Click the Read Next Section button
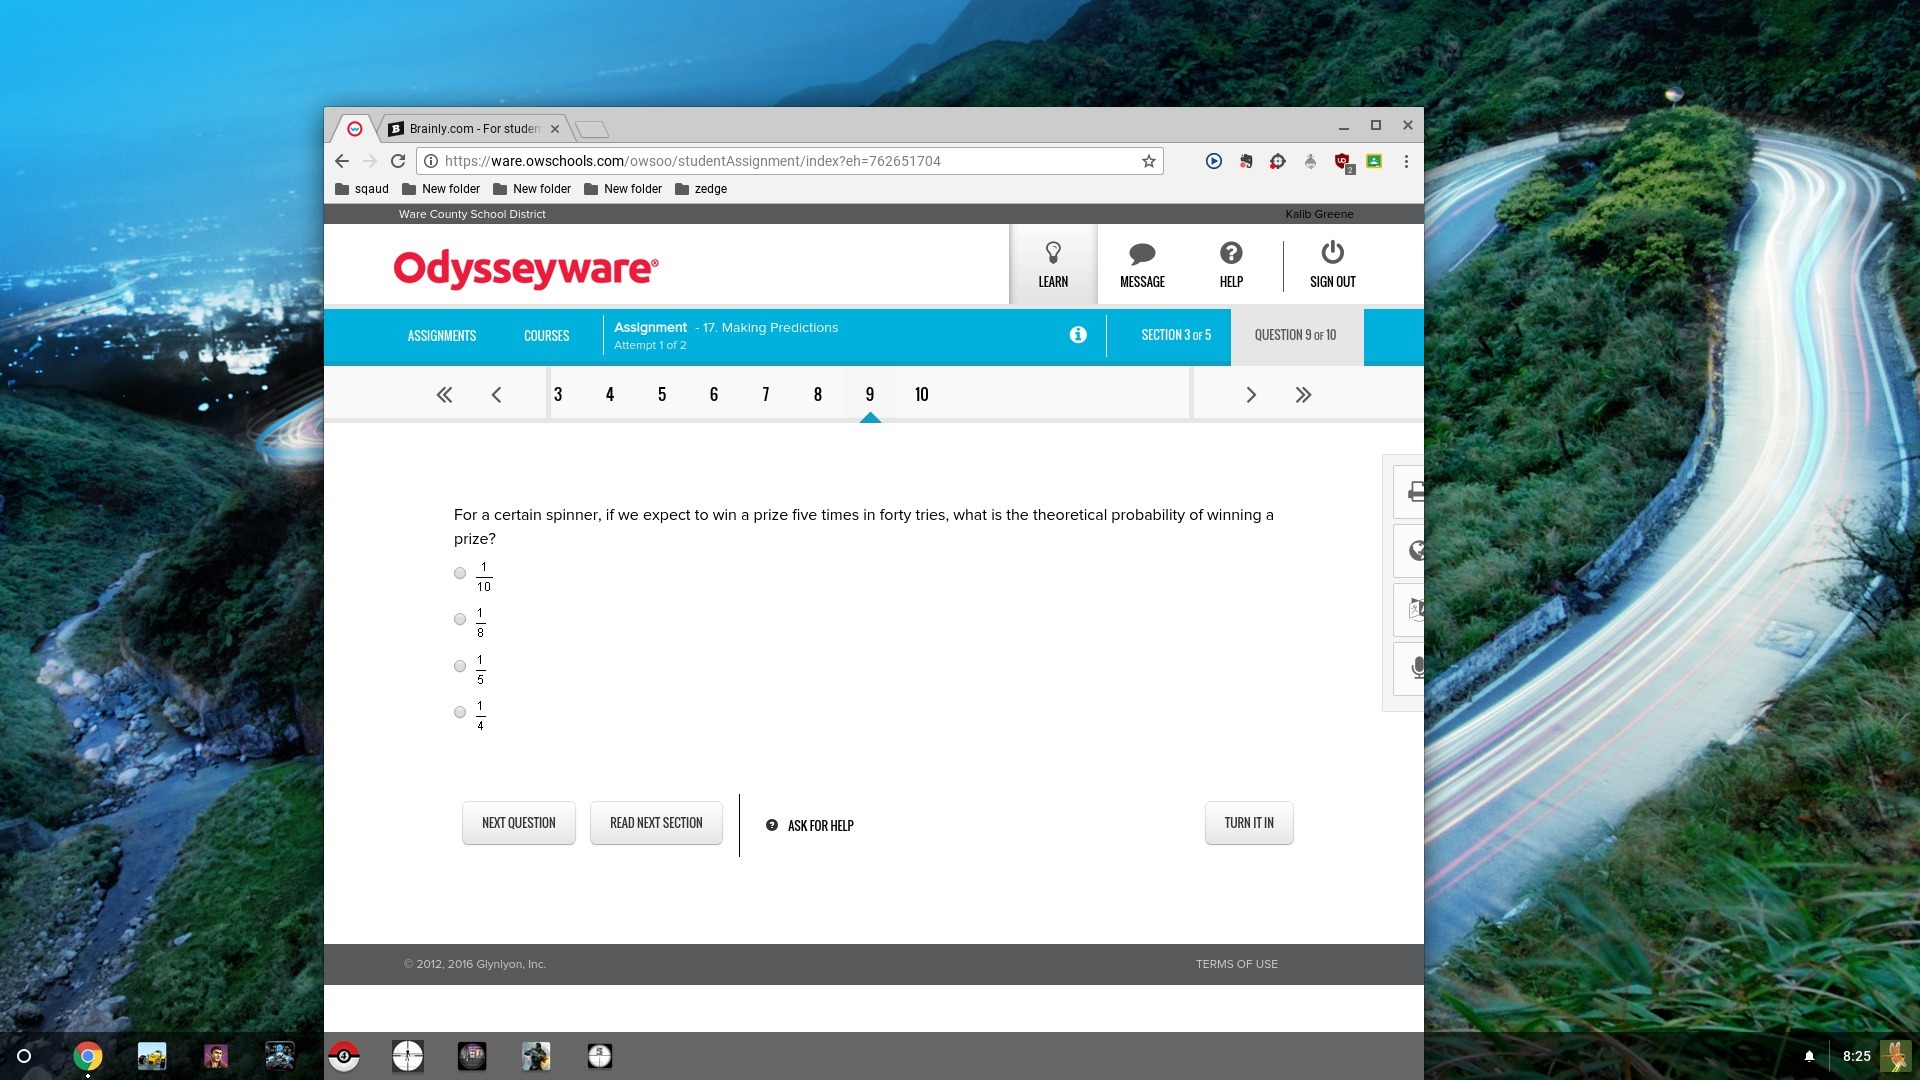 point(656,823)
